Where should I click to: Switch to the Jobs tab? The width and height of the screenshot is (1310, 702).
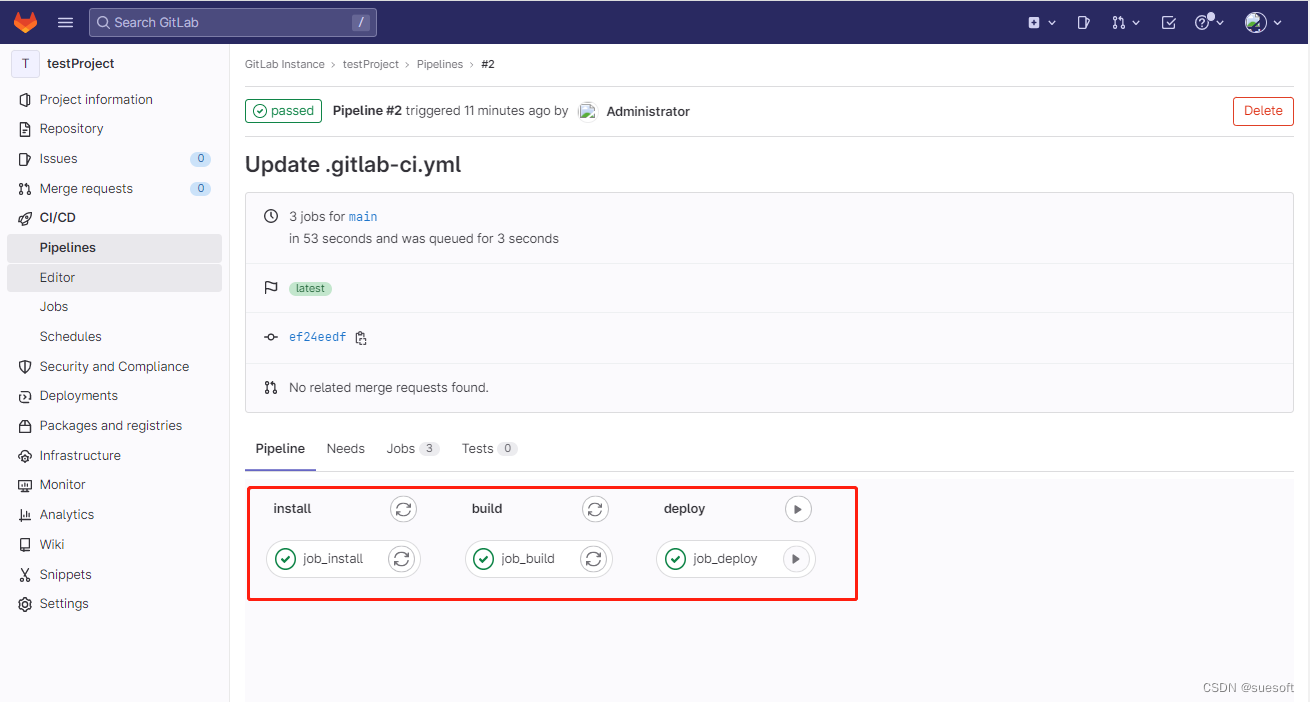point(413,449)
